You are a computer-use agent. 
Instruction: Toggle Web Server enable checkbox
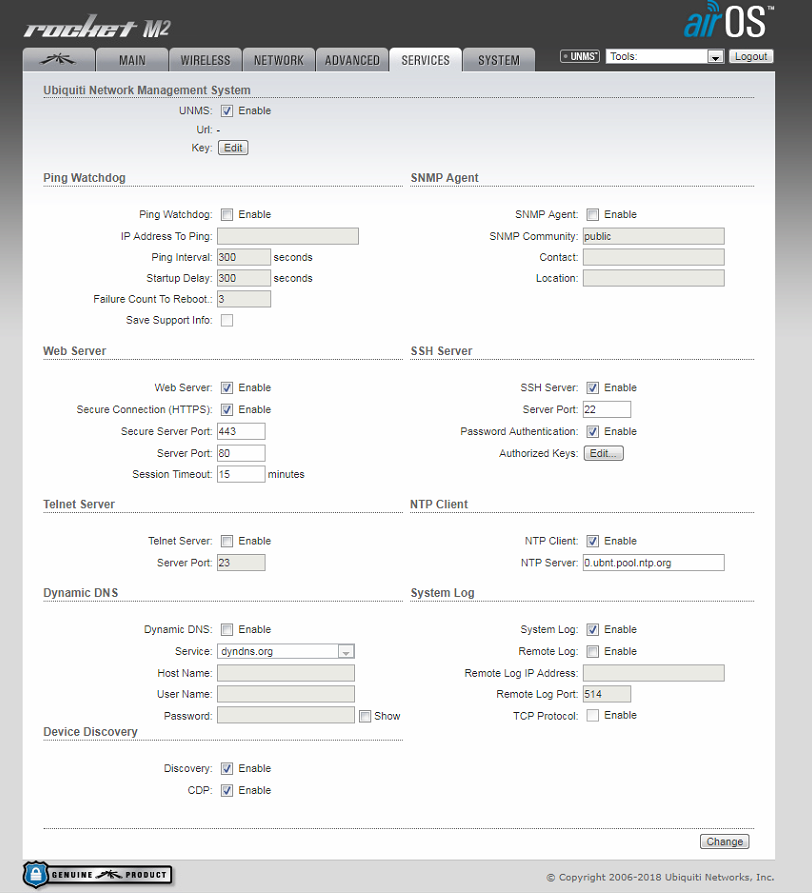click(x=227, y=388)
